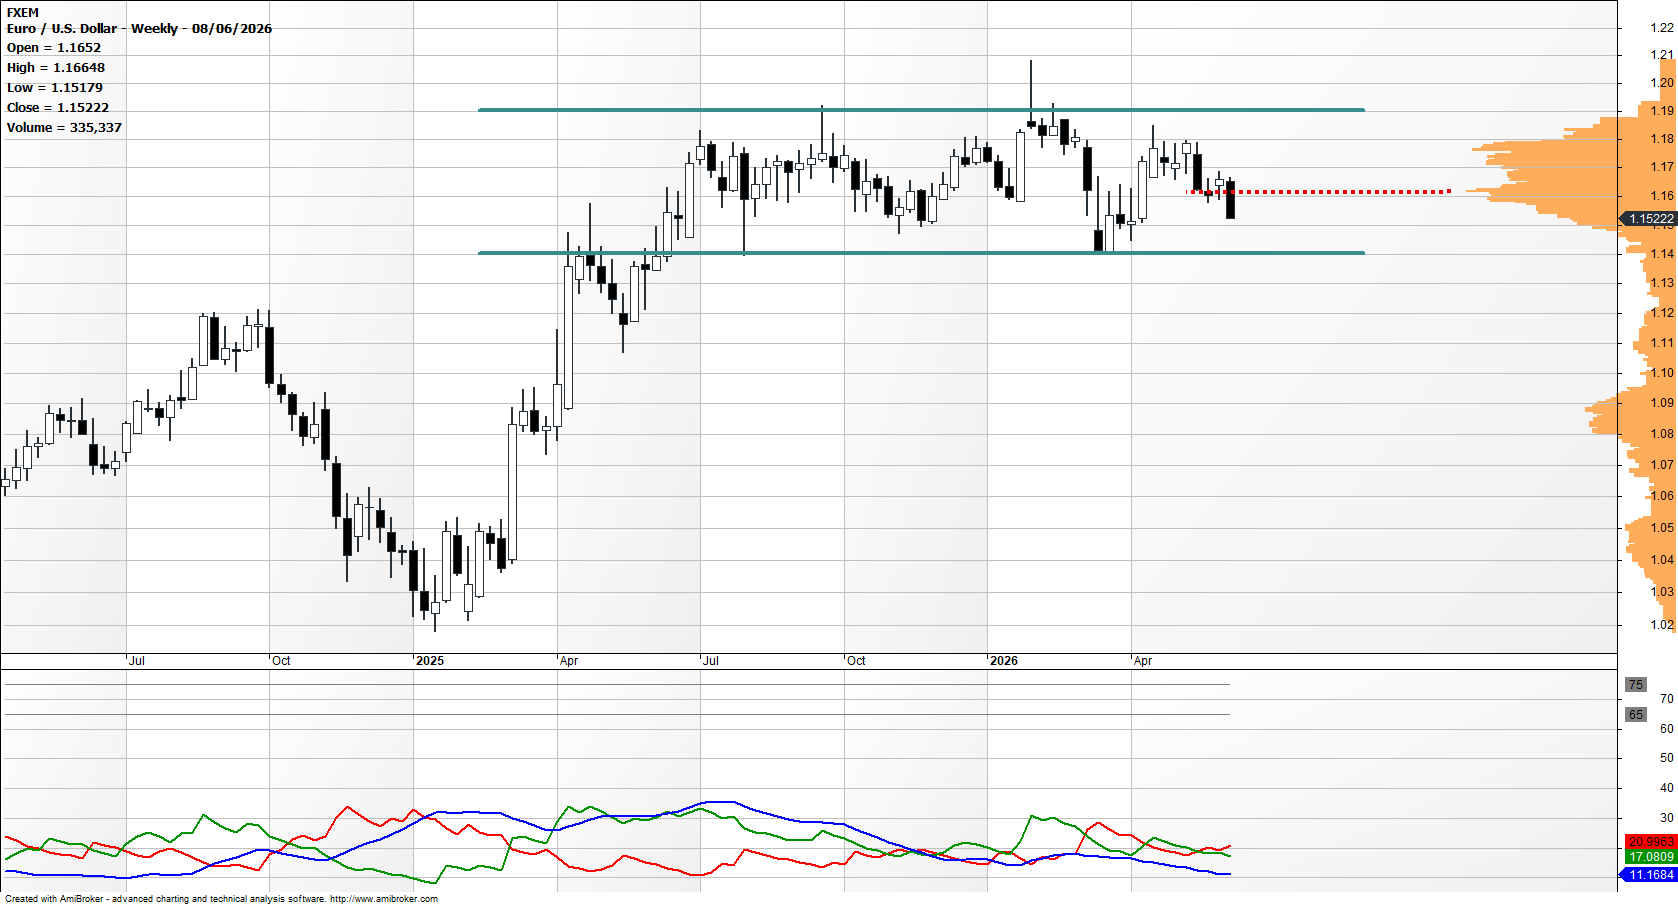The width and height of the screenshot is (1678, 905).
Task: Select the 'Open = 1.1652' value line
Action: [54, 48]
